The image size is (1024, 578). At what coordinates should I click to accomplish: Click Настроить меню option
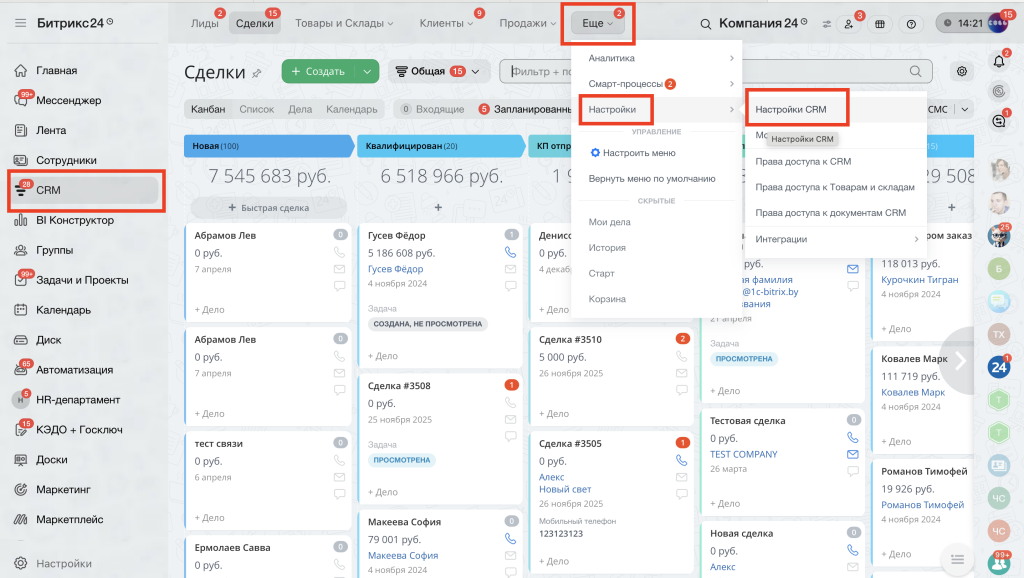[633, 153]
